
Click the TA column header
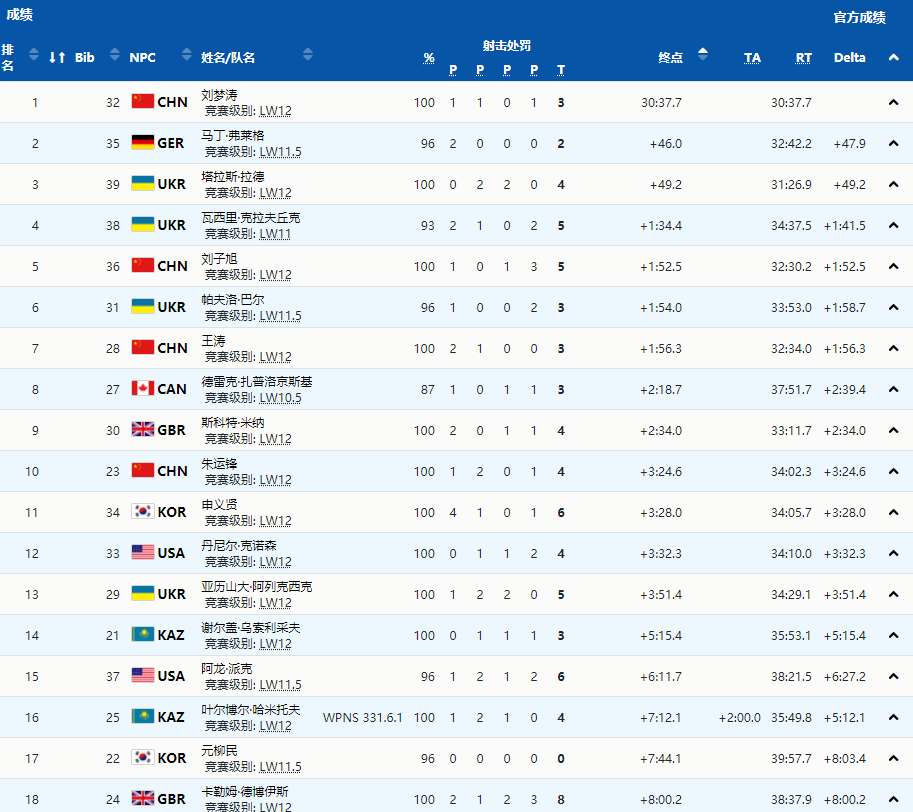coord(752,58)
